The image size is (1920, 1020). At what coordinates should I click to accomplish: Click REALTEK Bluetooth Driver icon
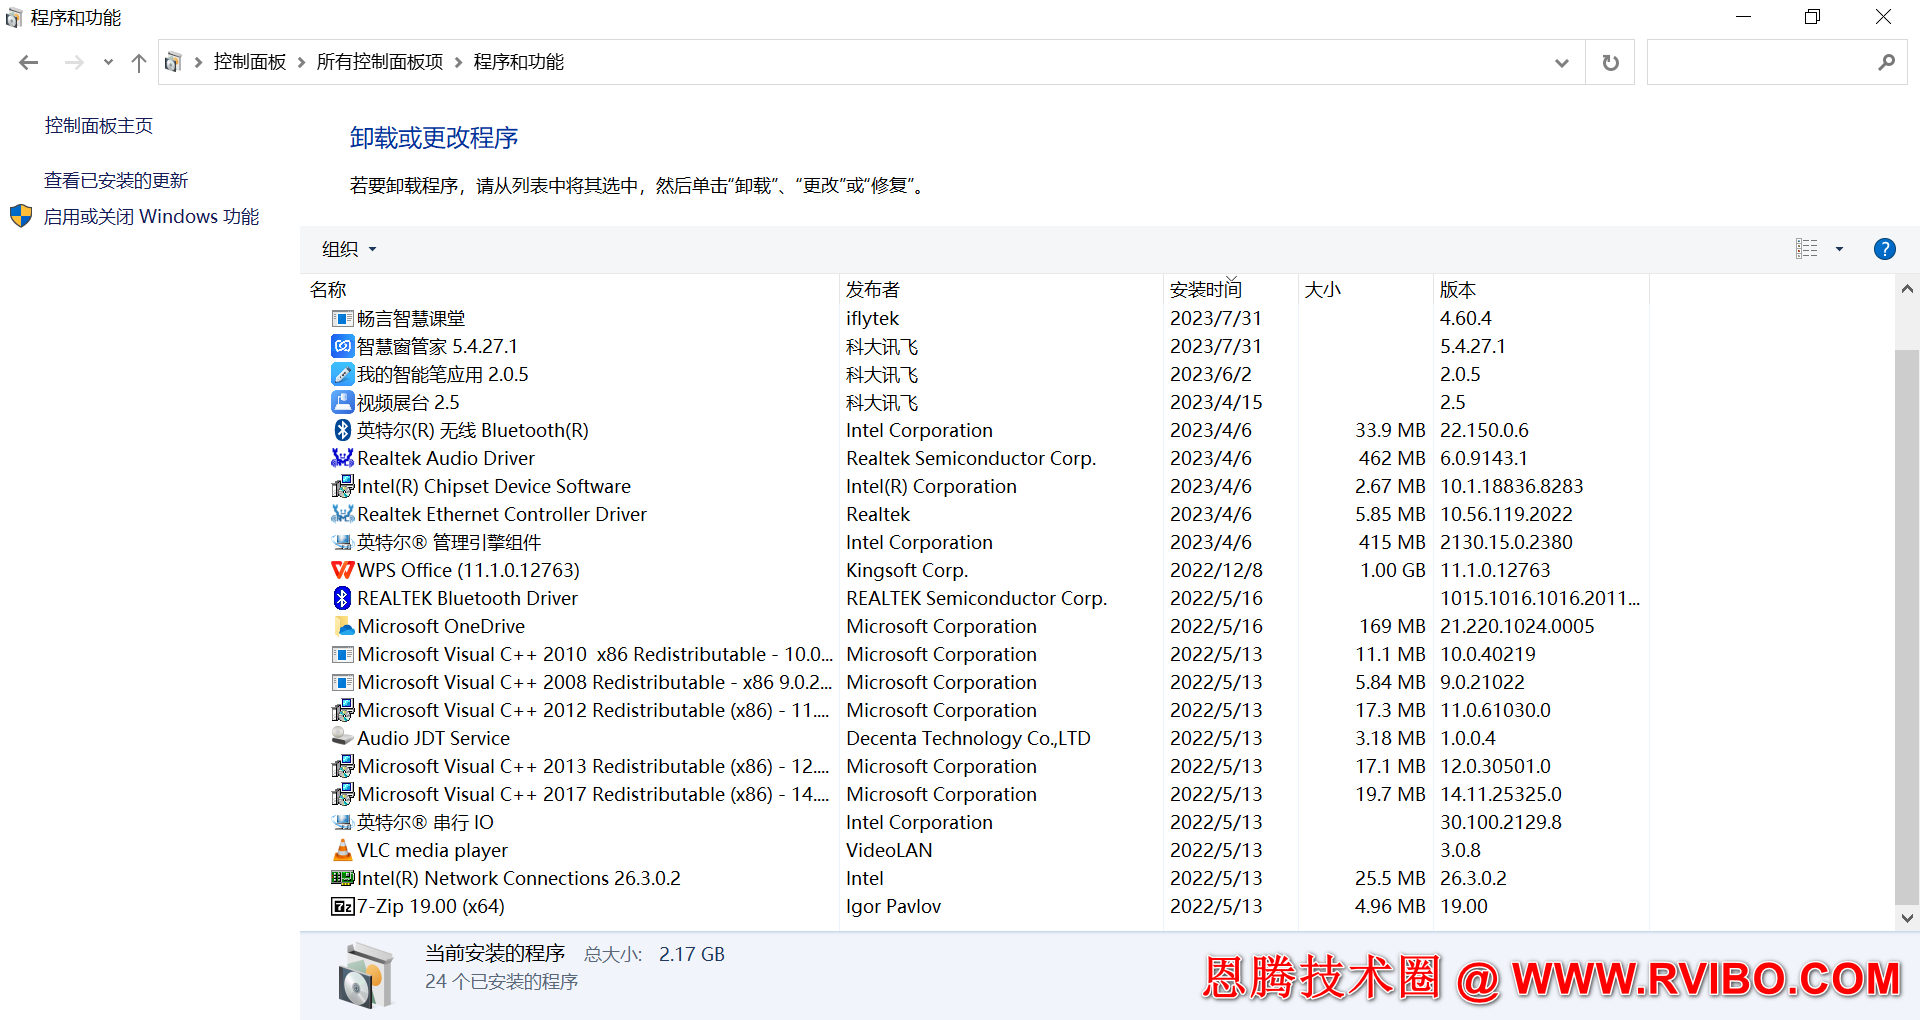point(342,598)
